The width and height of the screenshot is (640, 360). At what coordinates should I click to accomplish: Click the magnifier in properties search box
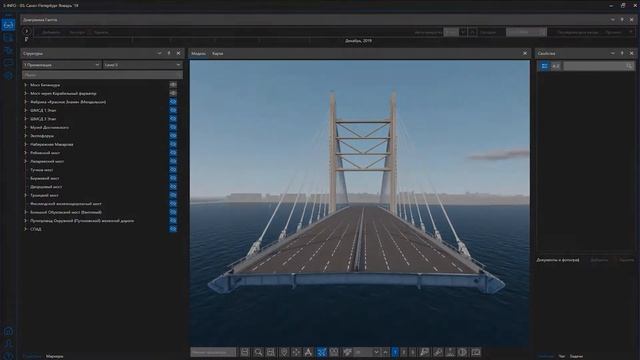tap(629, 66)
